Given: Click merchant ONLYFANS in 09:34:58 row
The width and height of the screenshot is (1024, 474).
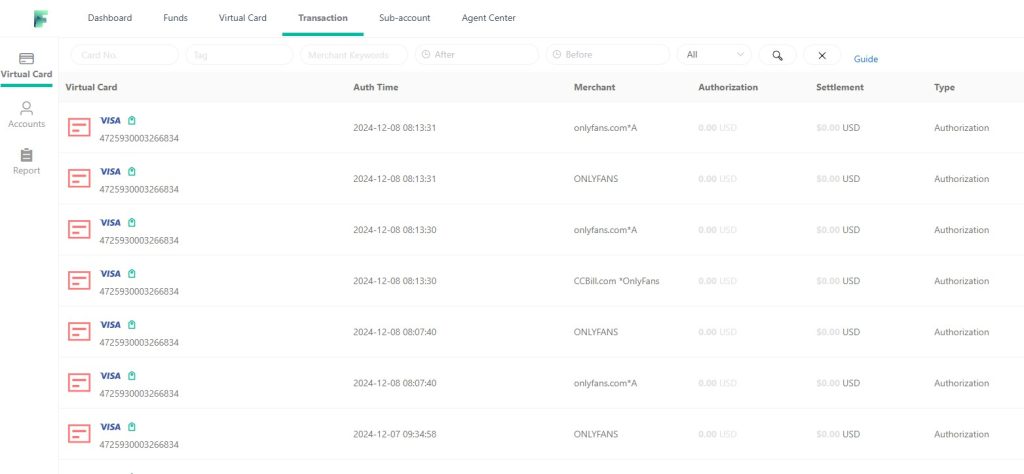Looking at the screenshot, I should [596, 434].
